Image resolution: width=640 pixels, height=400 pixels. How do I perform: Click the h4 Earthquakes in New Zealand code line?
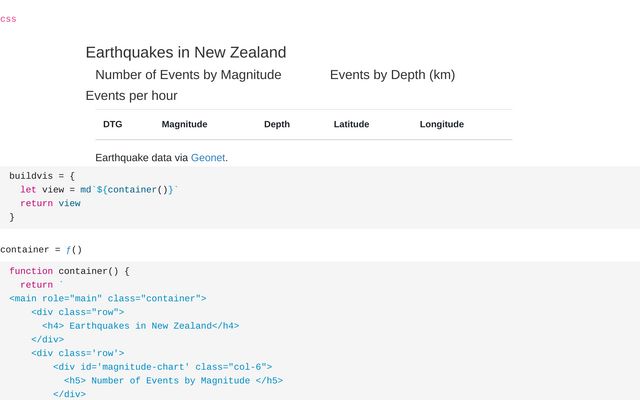point(140,325)
